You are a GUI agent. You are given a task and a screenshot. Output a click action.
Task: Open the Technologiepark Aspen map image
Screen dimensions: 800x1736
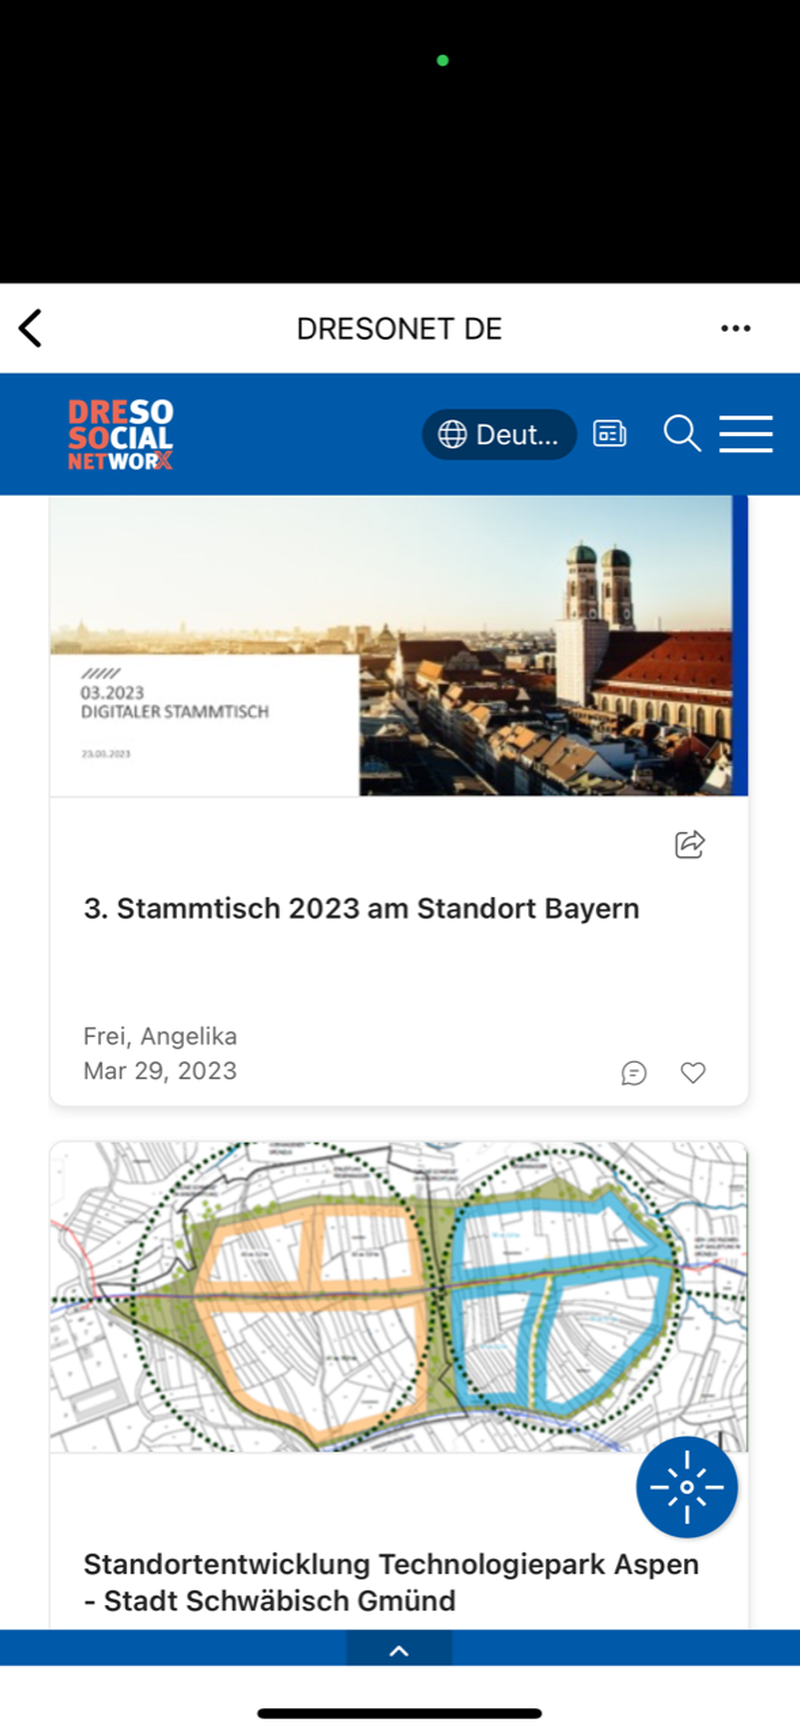click(398, 1296)
